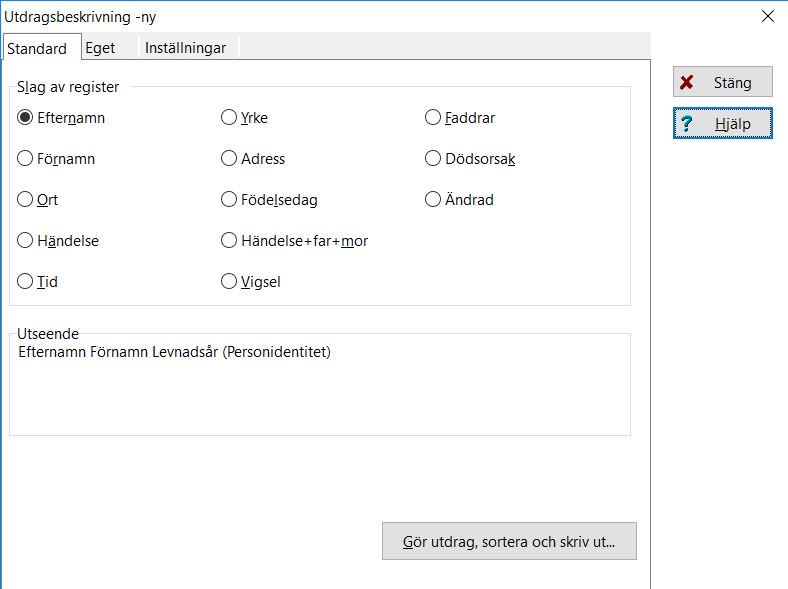The height and width of the screenshot is (589, 788).
Task: Switch to the Standard tab
Action: click(x=37, y=48)
